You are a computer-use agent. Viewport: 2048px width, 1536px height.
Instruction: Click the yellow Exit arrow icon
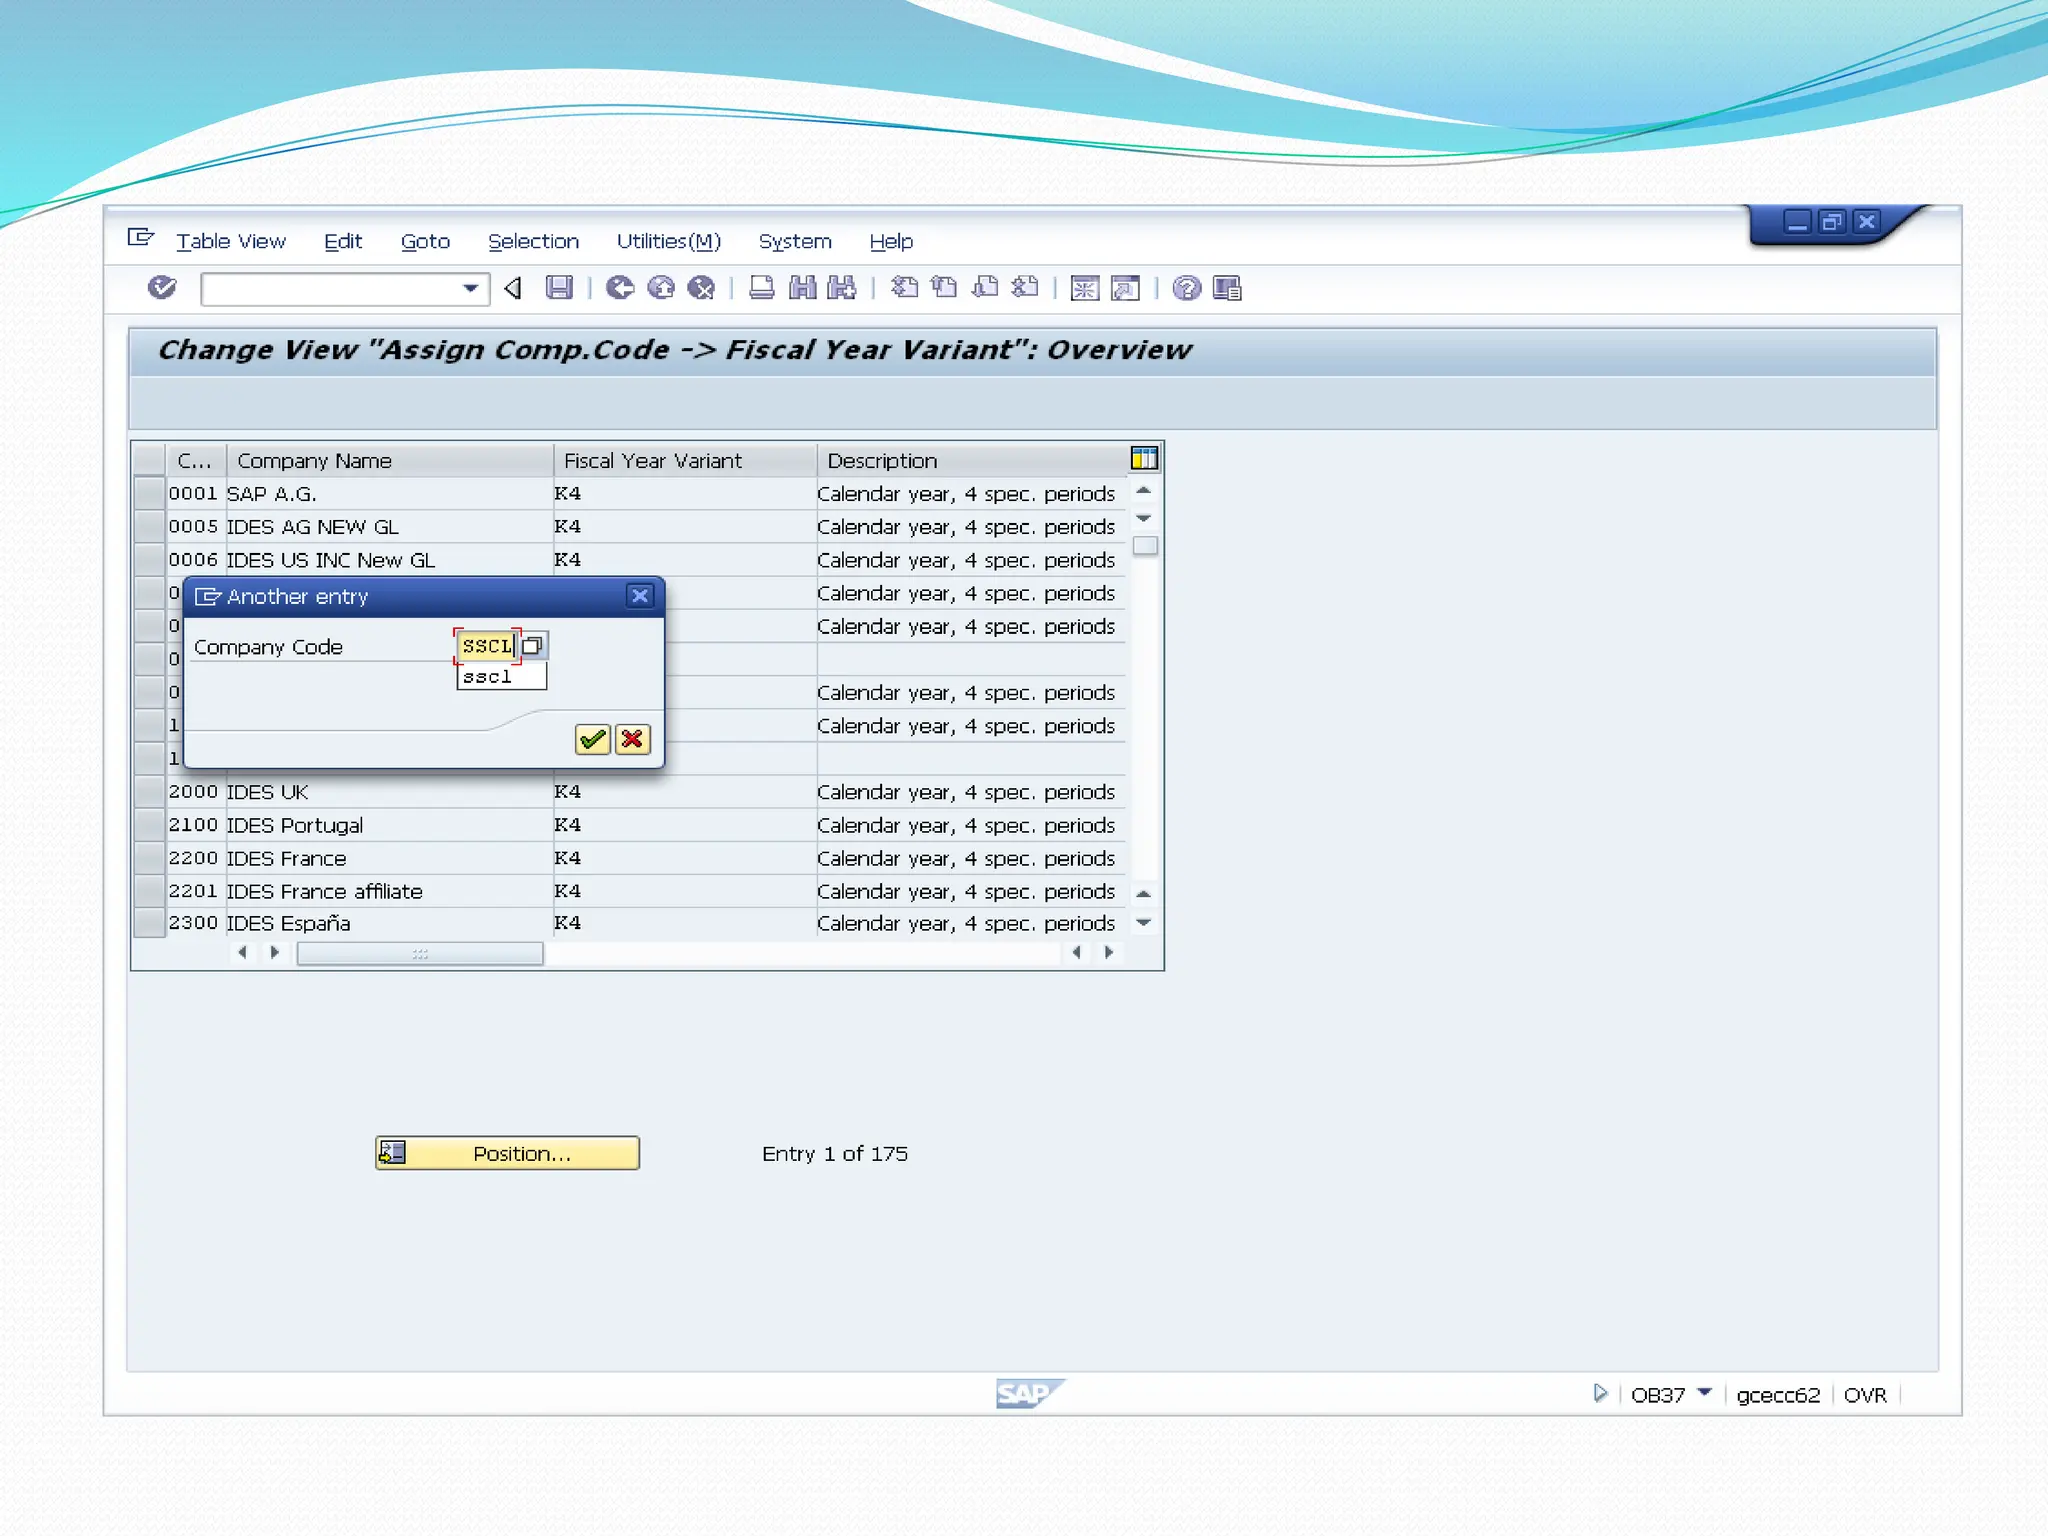point(661,288)
